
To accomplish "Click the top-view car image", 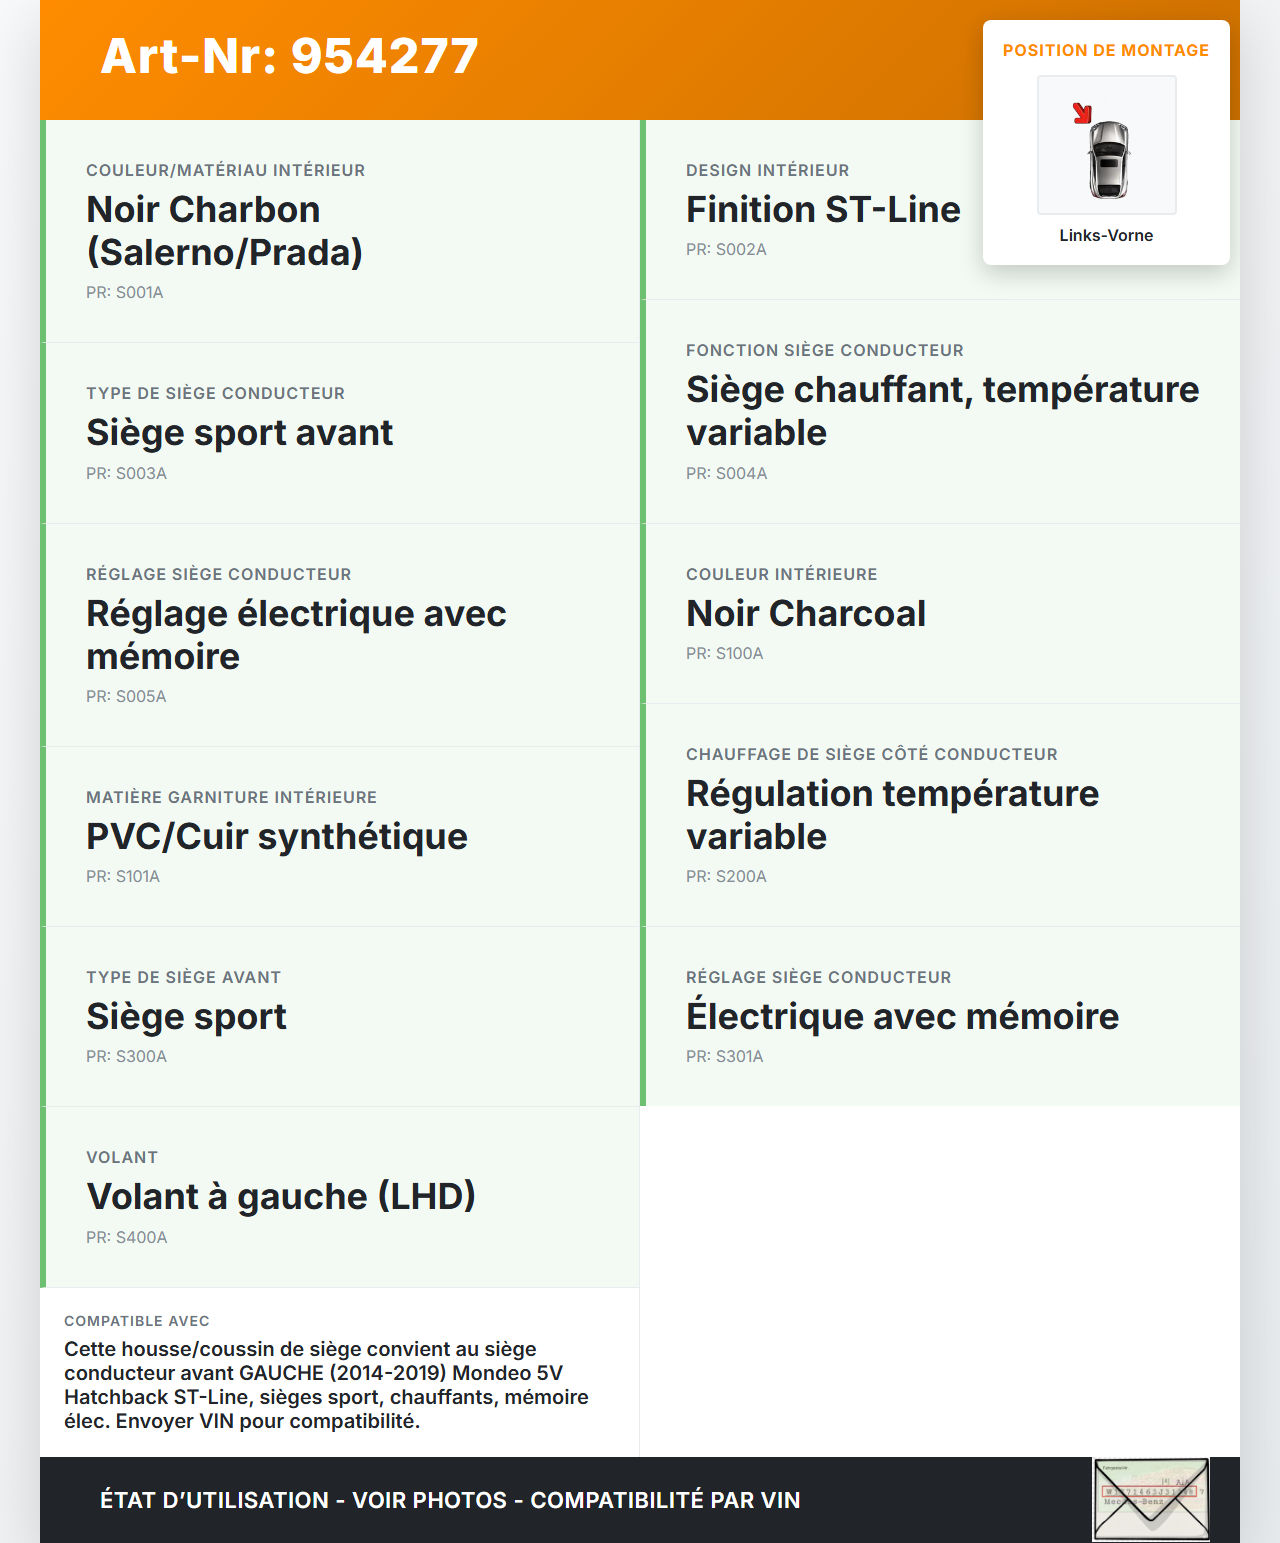I will (x=1107, y=158).
